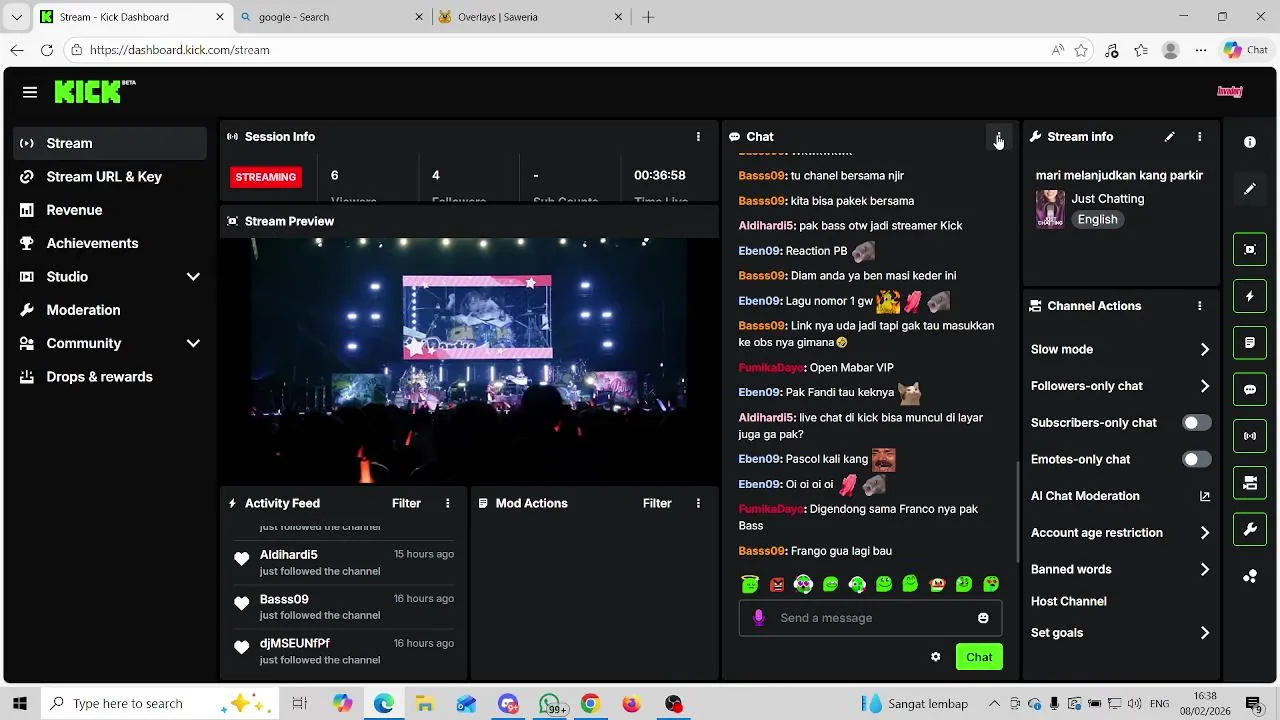This screenshot has width=1280, height=720.
Task: Open Stream info three-dot menu
Action: pyautogui.click(x=1199, y=137)
